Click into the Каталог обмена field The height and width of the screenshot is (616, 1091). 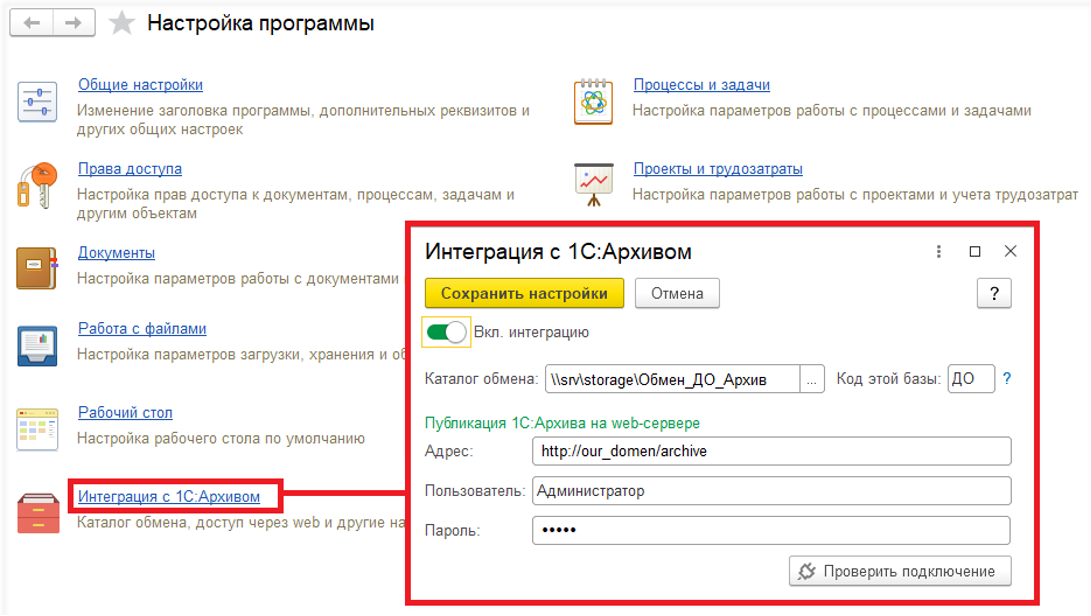click(x=672, y=379)
